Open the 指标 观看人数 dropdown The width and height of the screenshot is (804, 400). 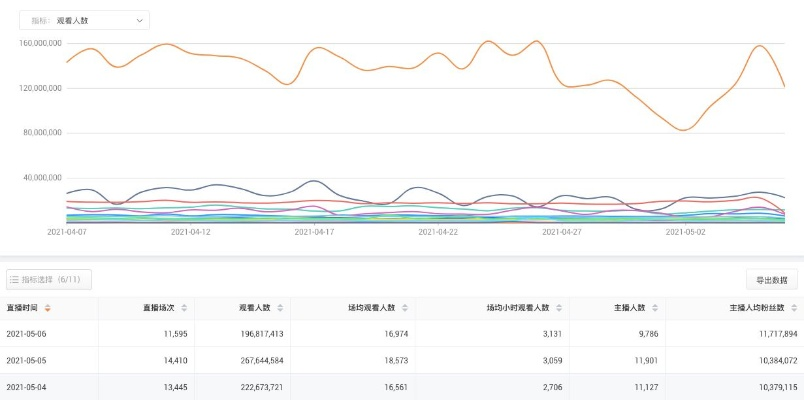pos(84,20)
